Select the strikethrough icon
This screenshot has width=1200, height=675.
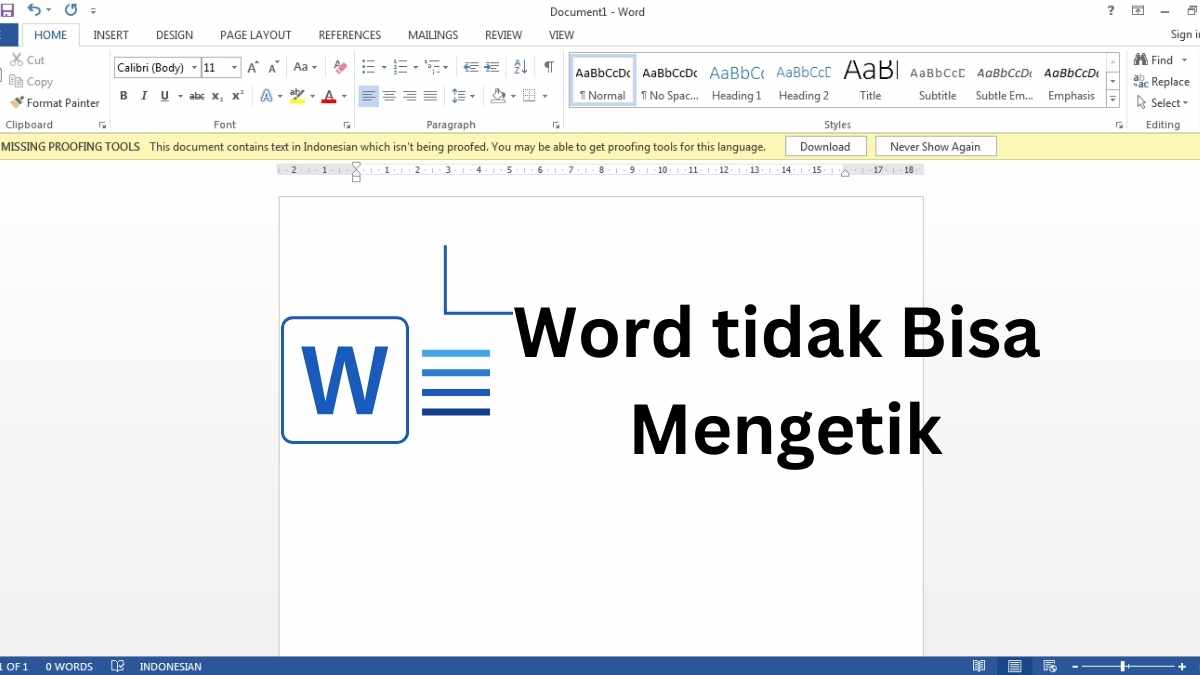pos(196,95)
